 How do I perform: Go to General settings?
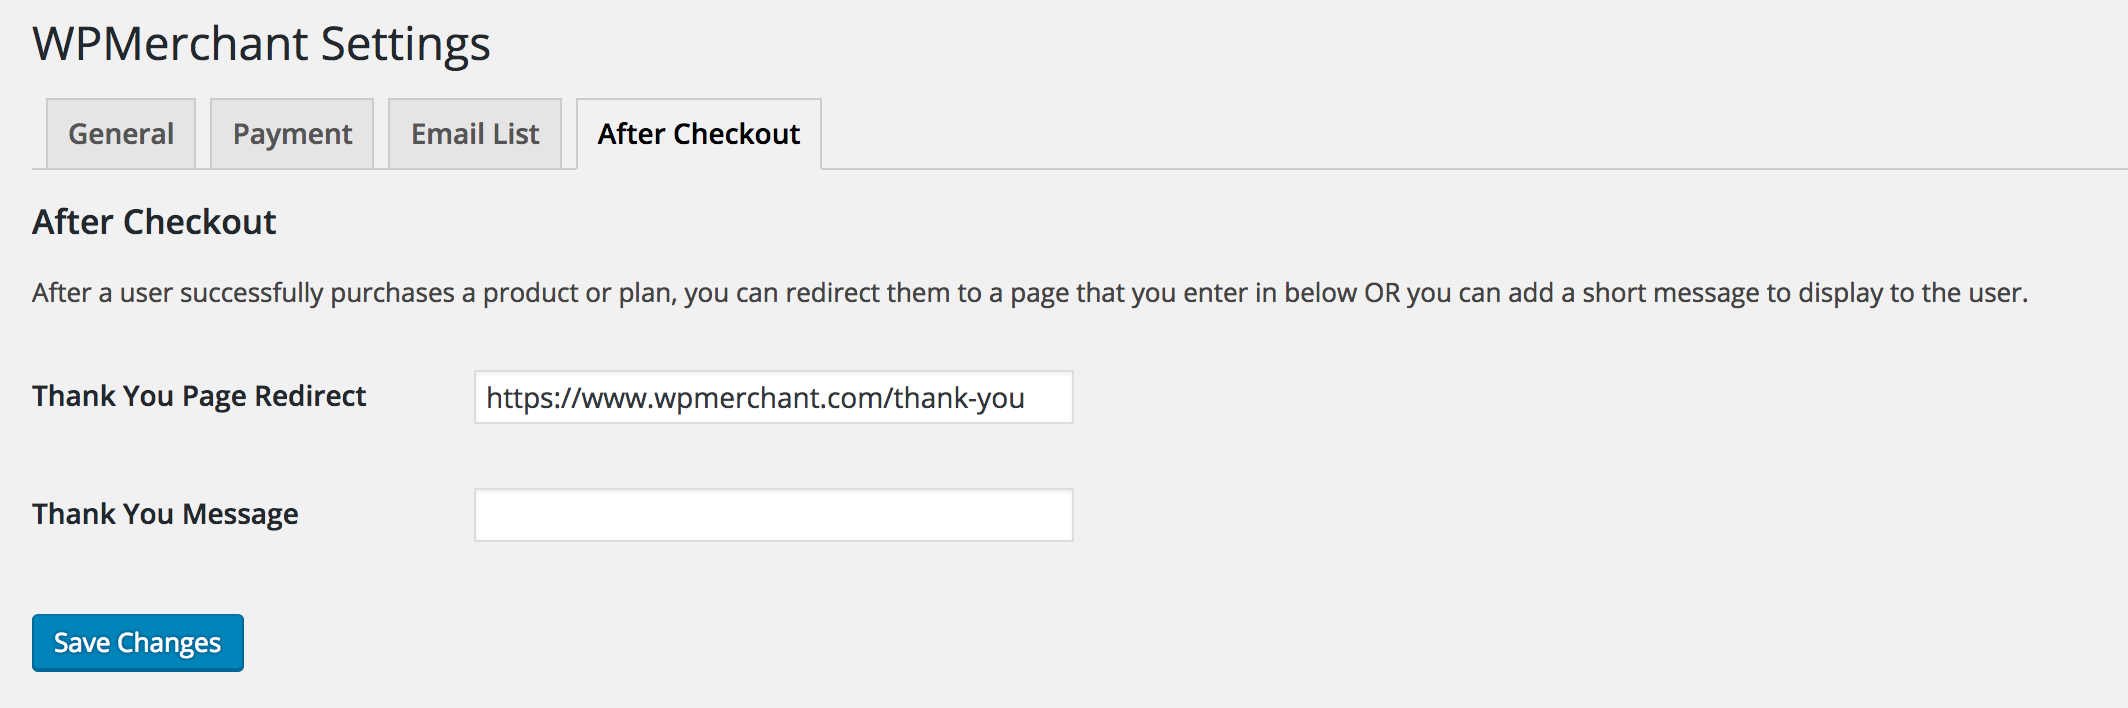coord(121,134)
